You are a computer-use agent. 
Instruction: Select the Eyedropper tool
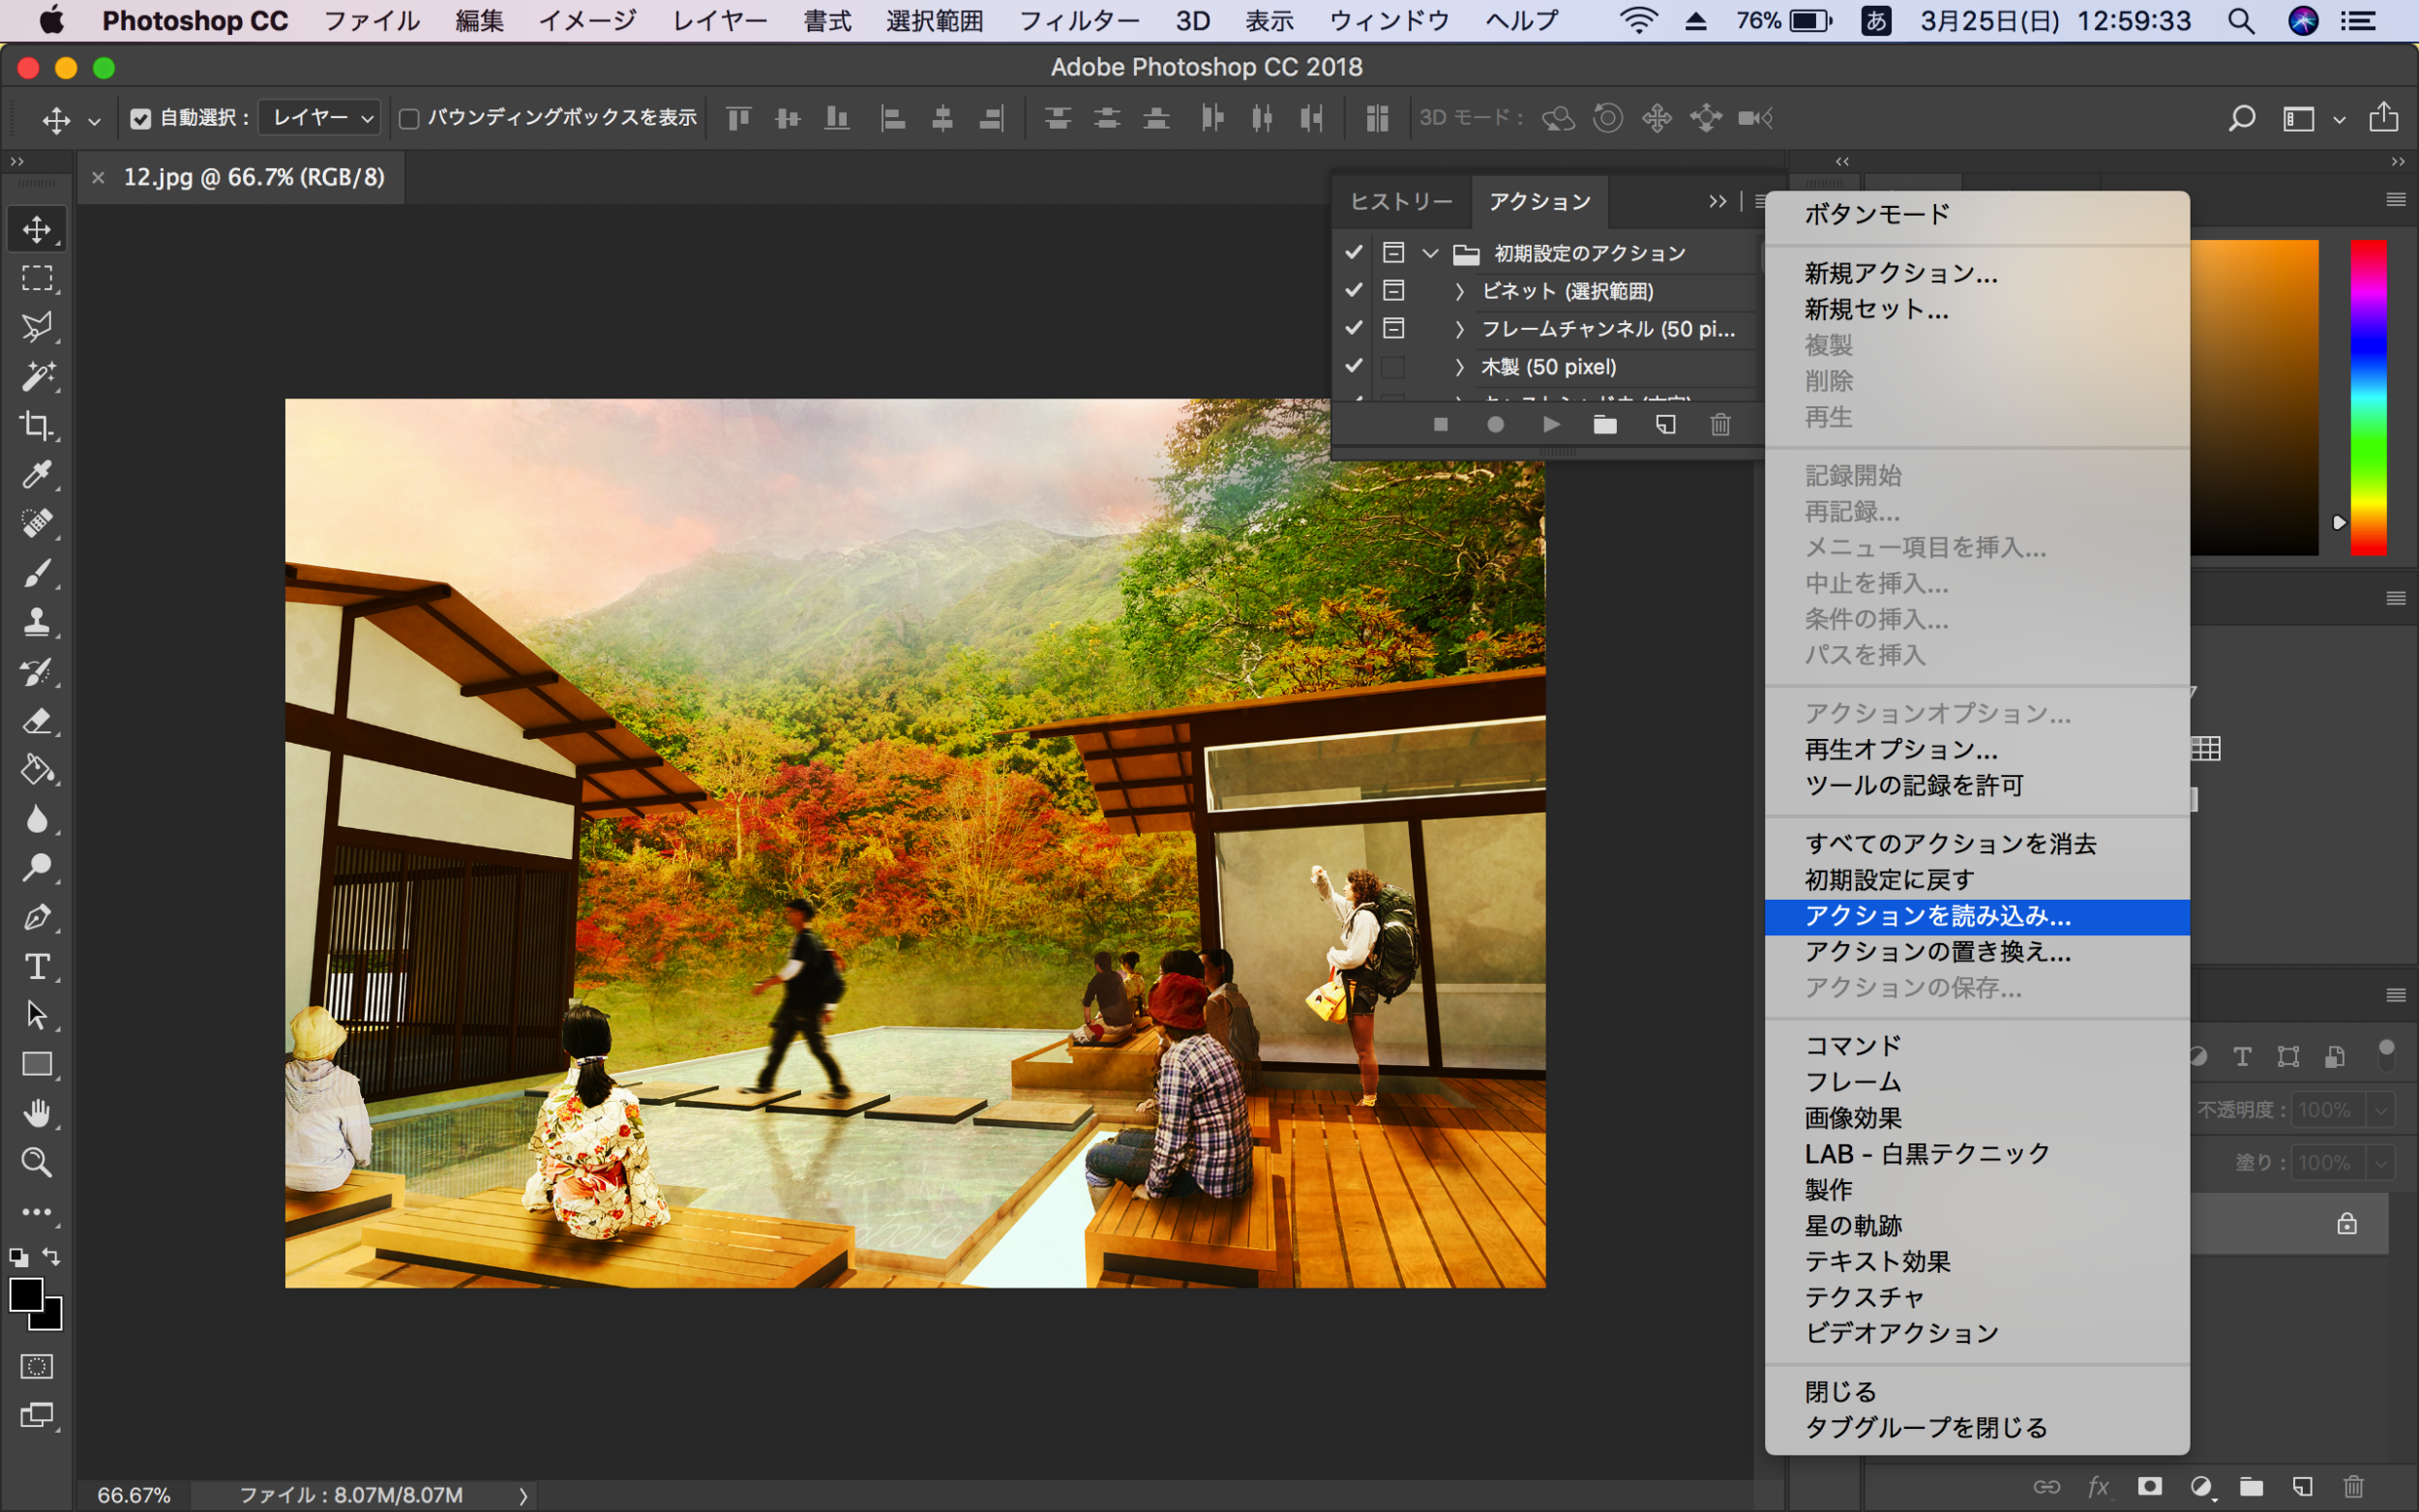click(x=37, y=474)
